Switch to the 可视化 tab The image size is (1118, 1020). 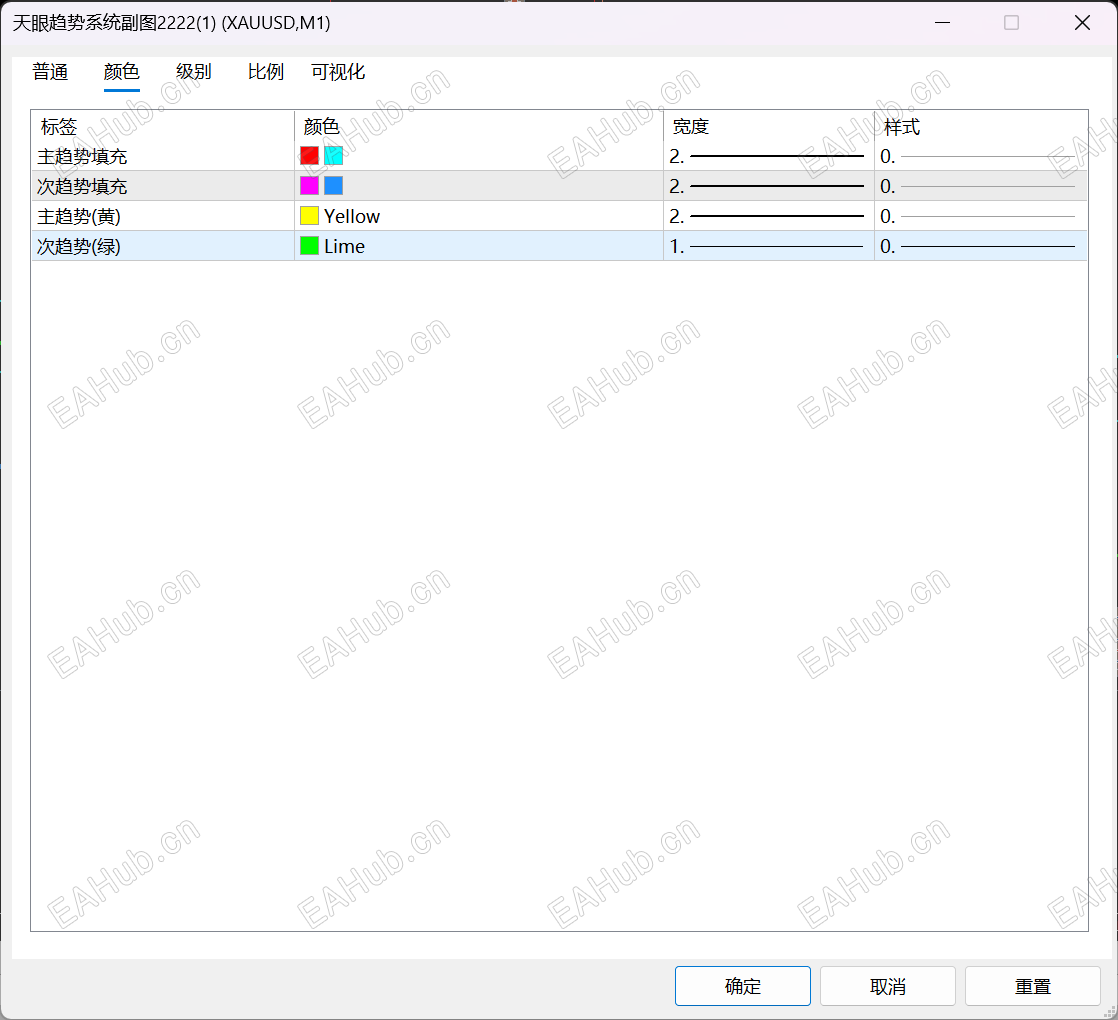coord(338,72)
